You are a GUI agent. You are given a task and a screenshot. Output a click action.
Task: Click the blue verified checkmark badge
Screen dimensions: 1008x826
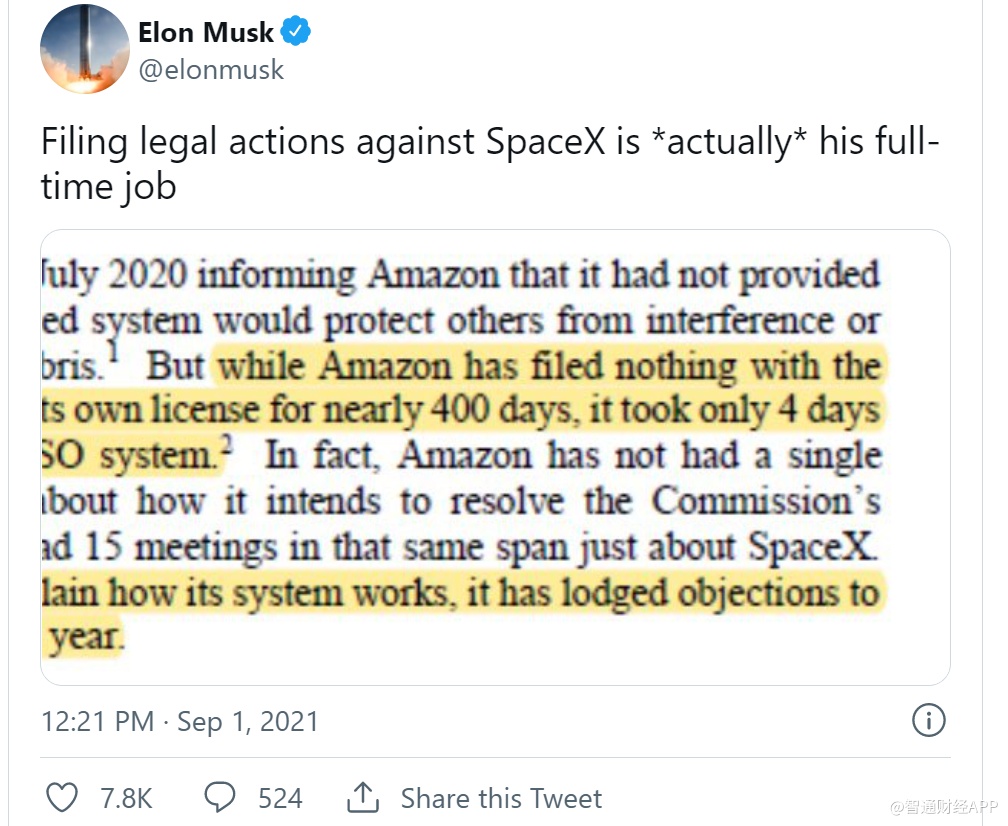tap(296, 33)
